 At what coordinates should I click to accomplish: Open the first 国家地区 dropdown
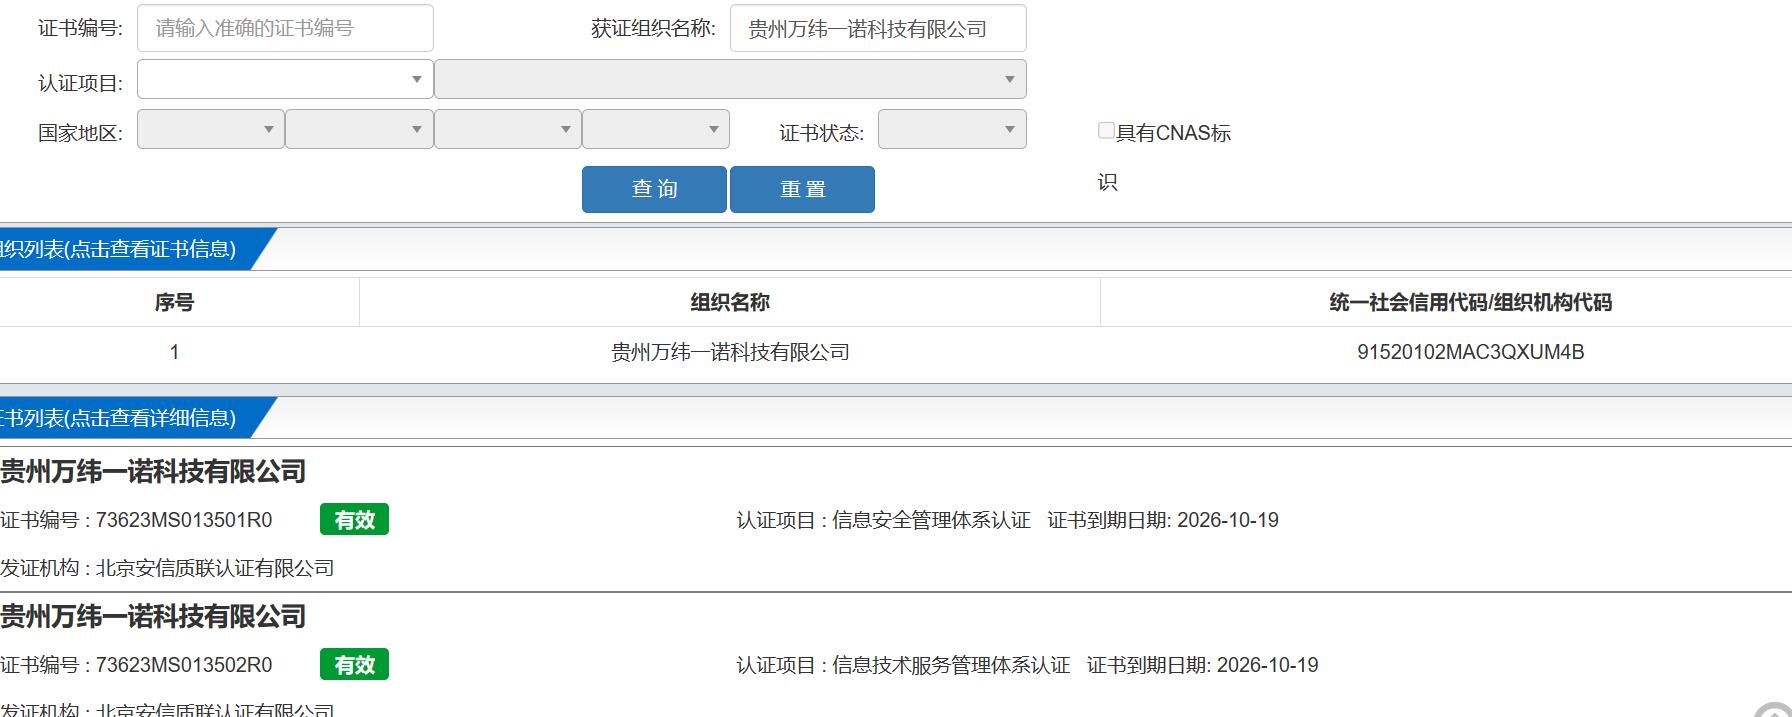point(211,129)
